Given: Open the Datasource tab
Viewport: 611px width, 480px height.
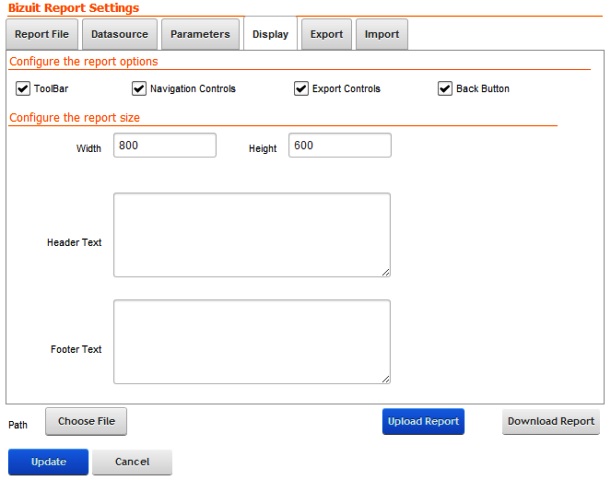Looking at the screenshot, I should pos(120,34).
